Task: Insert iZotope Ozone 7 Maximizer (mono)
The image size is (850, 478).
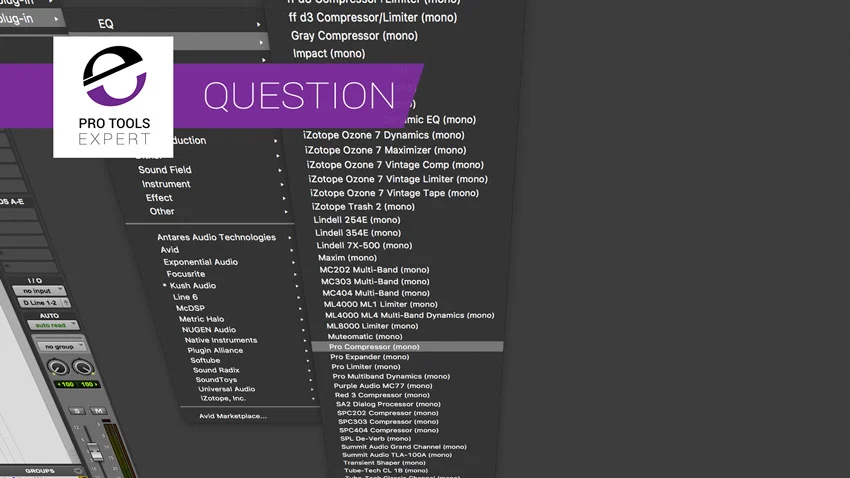Action: [385, 150]
